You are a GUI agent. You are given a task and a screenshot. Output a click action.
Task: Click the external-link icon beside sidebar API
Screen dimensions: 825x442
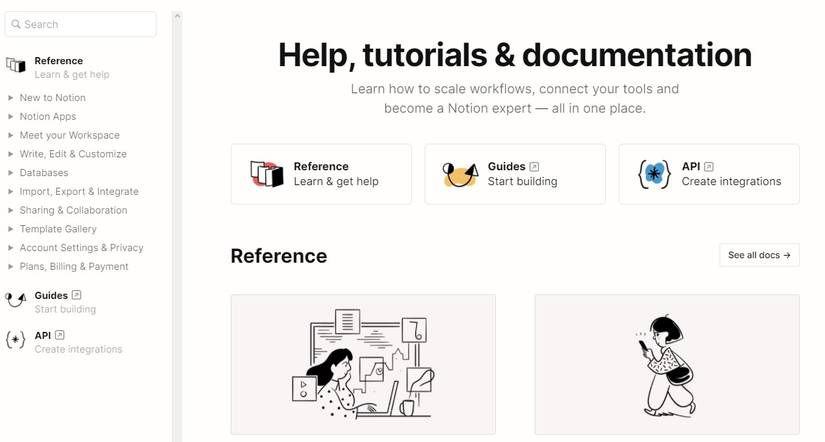[x=59, y=335]
